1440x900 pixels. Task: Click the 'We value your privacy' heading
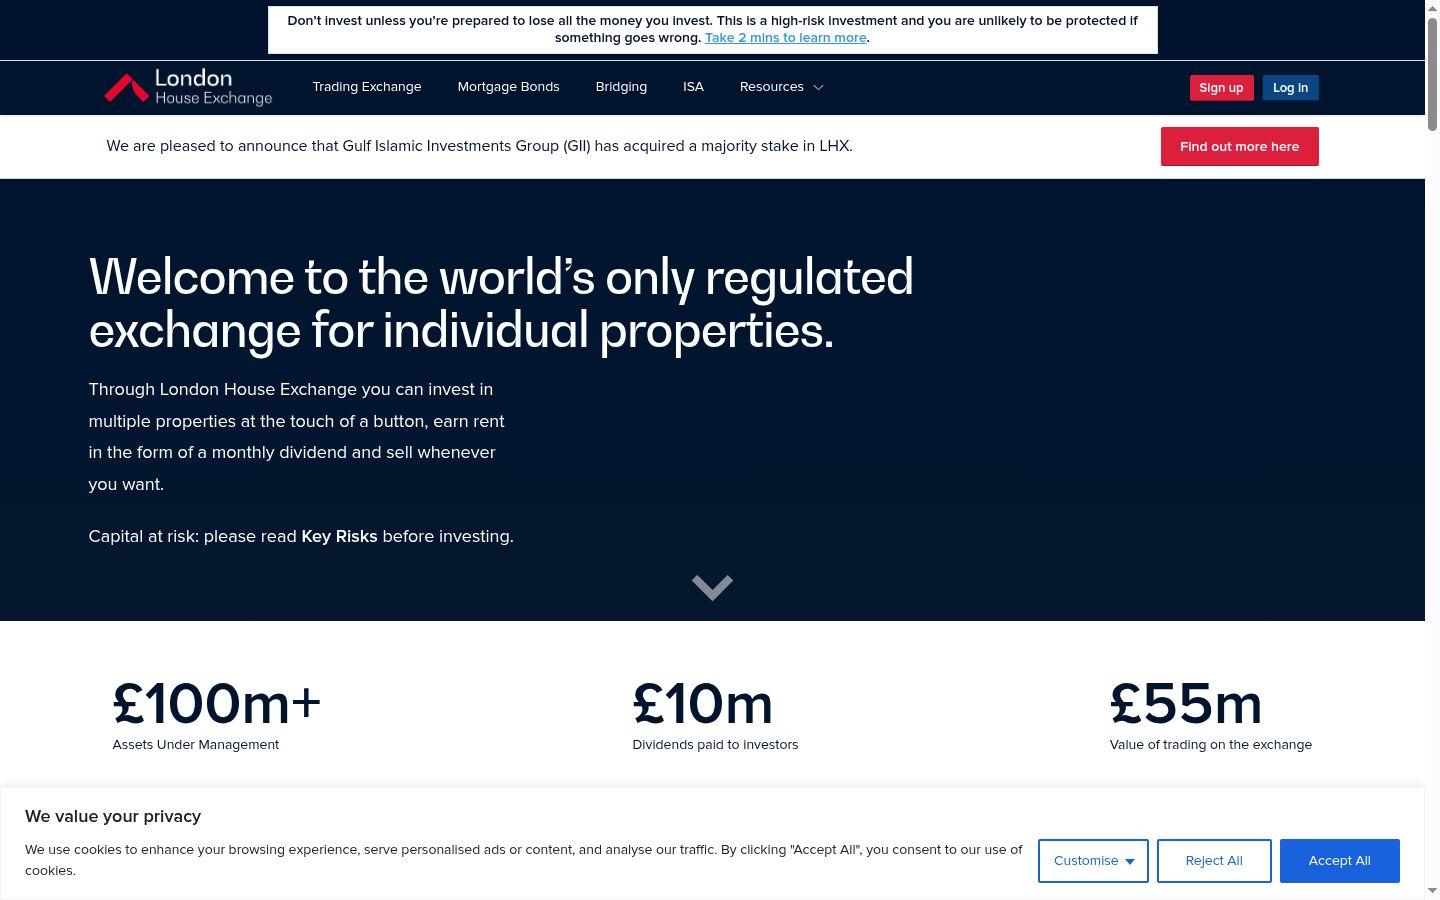pos(113,816)
